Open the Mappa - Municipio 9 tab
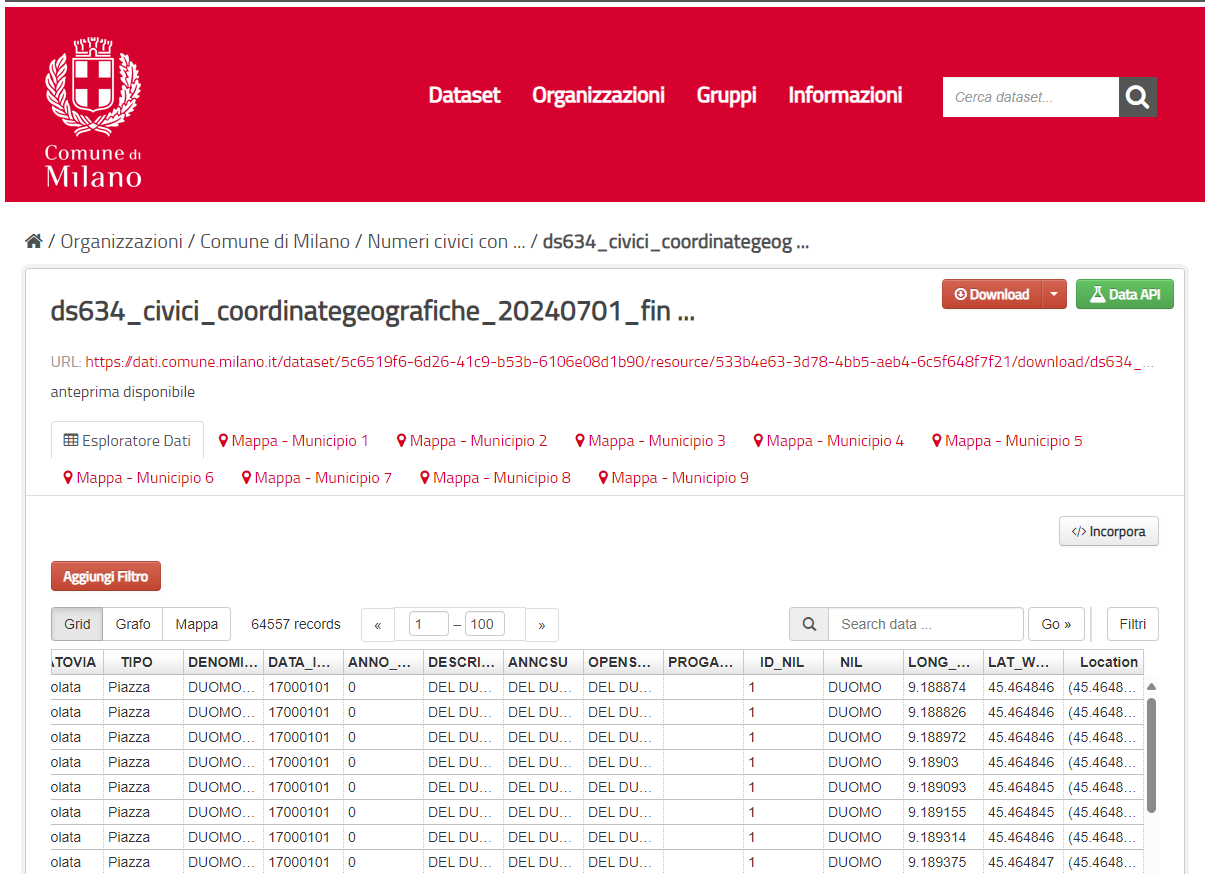Image resolution: width=1228 pixels, height=874 pixels. (673, 478)
